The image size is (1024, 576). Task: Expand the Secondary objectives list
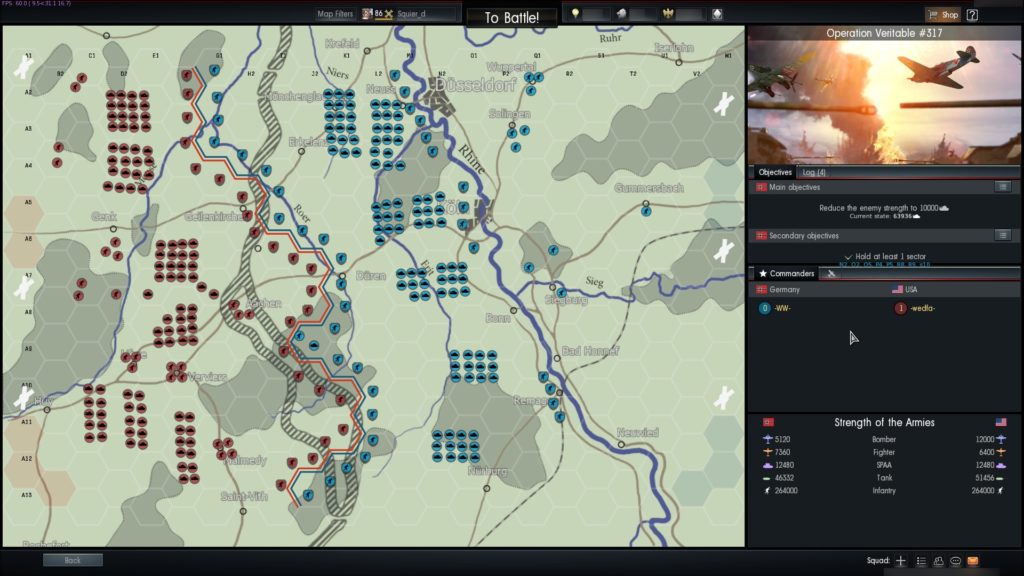point(1002,235)
